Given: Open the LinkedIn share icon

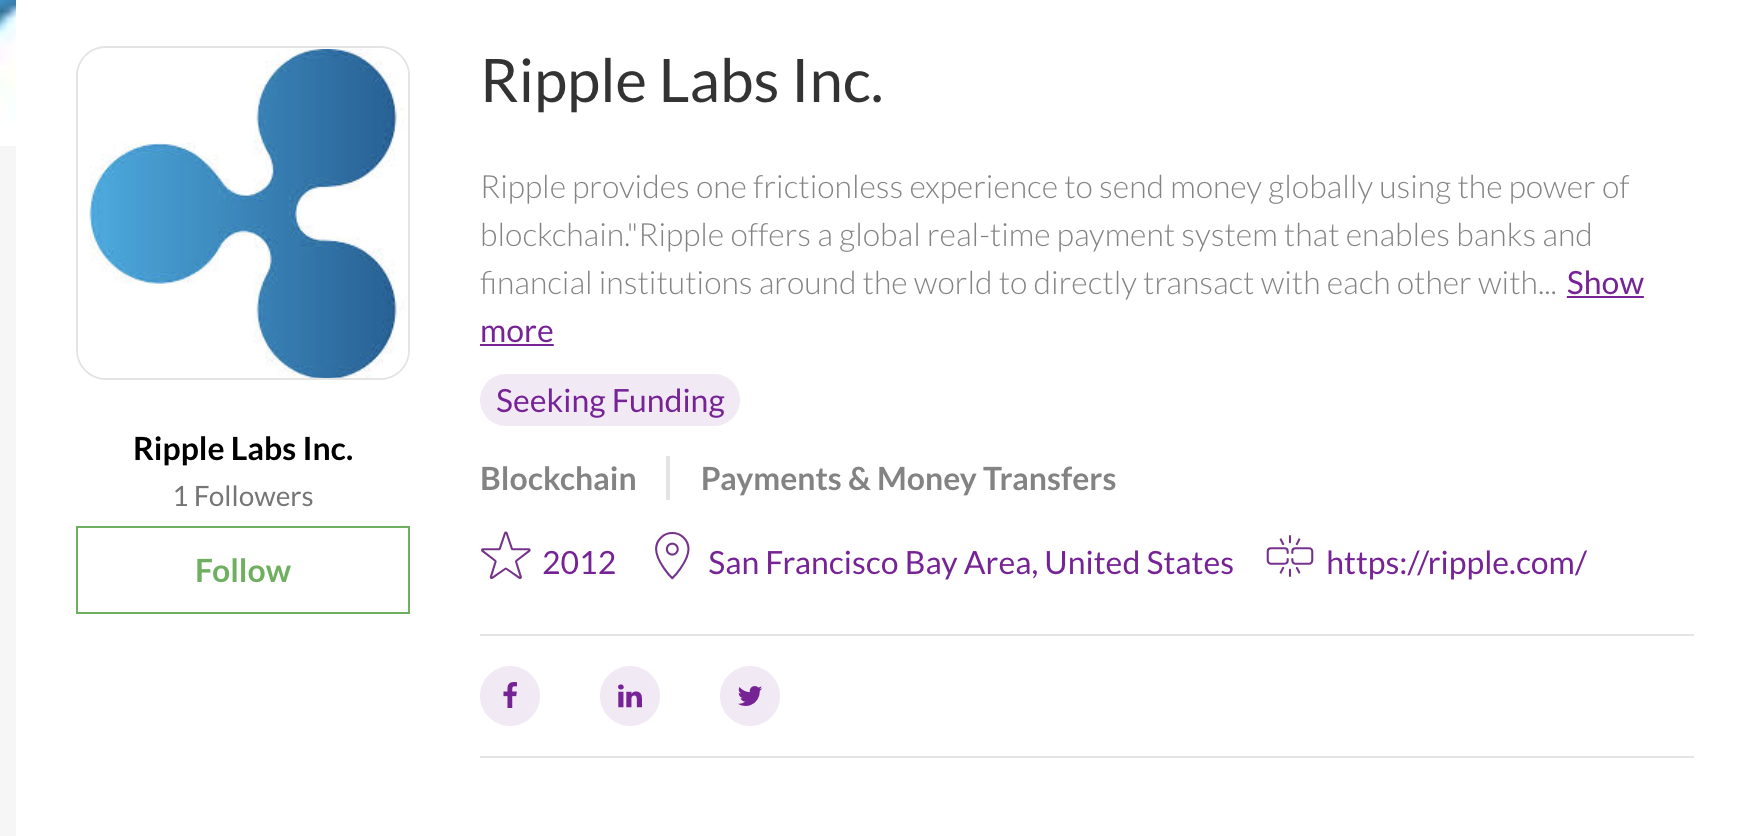Looking at the screenshot, I should pyautogui.click(x=630, y=696).
